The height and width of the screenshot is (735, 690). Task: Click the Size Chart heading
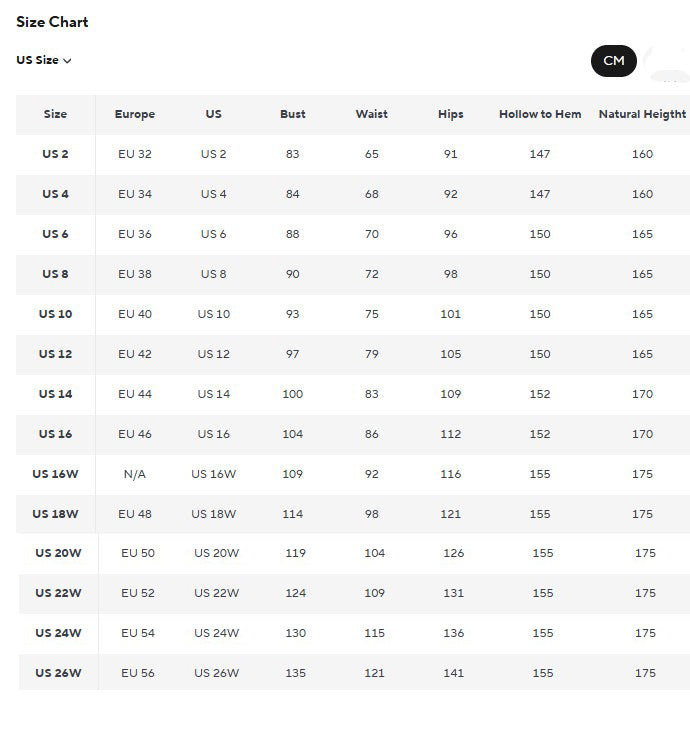[52, 22]
